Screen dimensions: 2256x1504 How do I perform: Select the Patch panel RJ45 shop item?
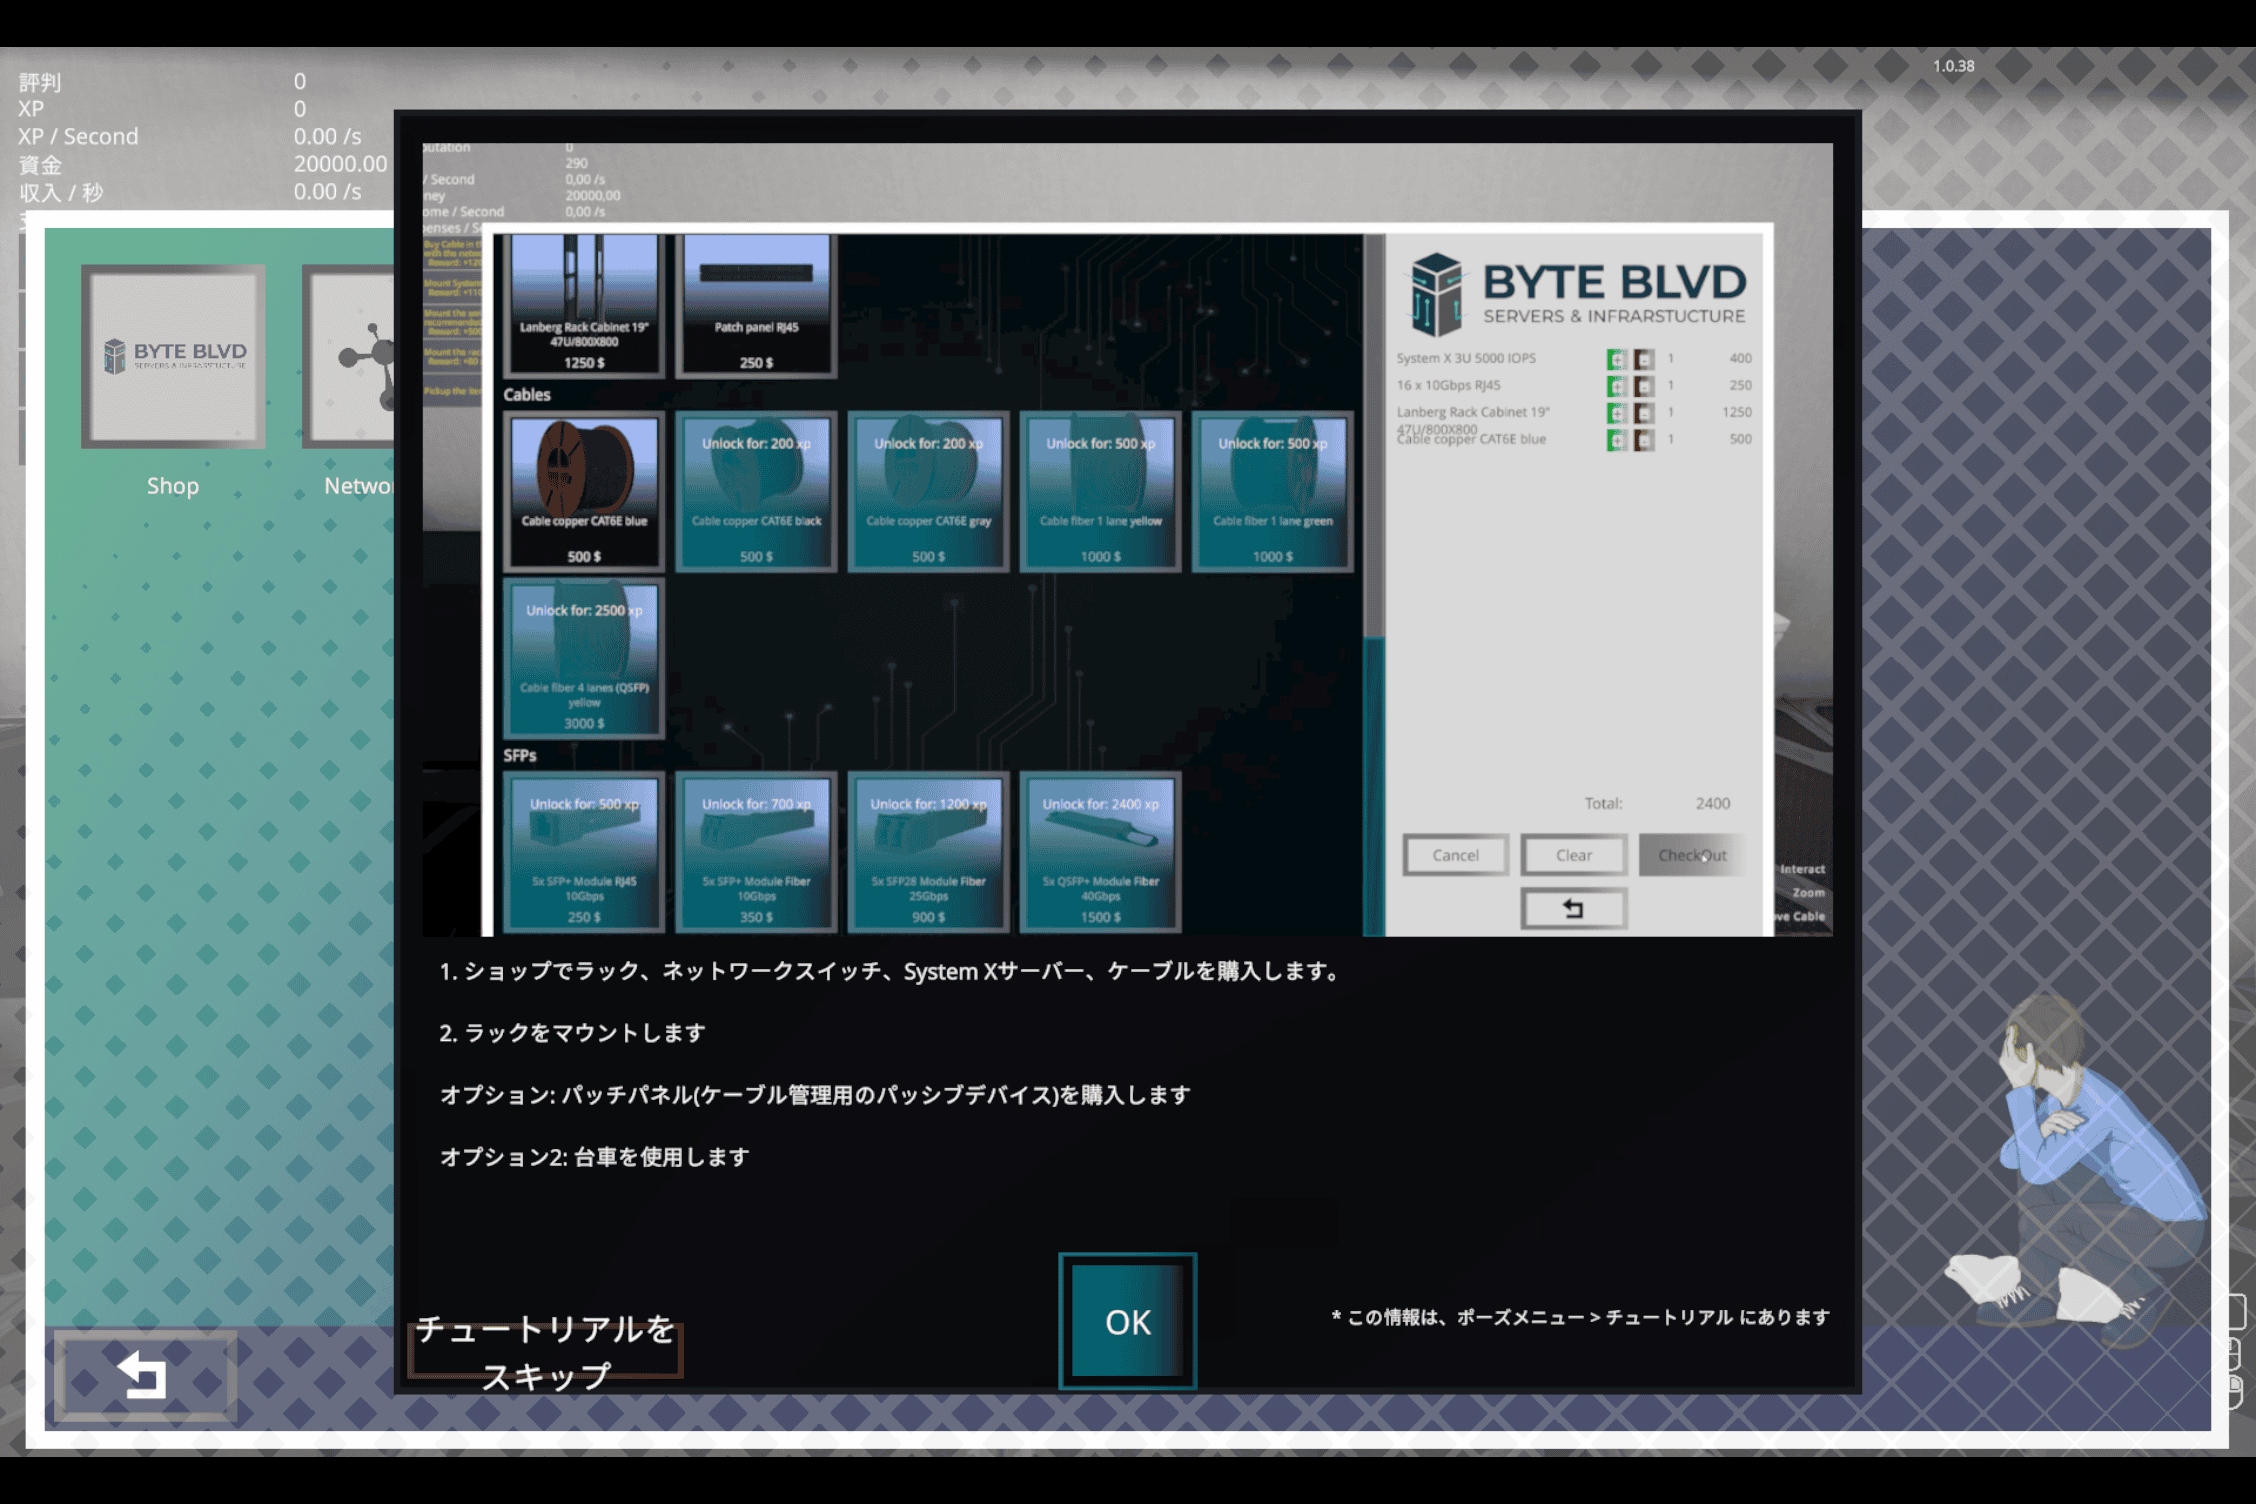click(x=756, y=305)
